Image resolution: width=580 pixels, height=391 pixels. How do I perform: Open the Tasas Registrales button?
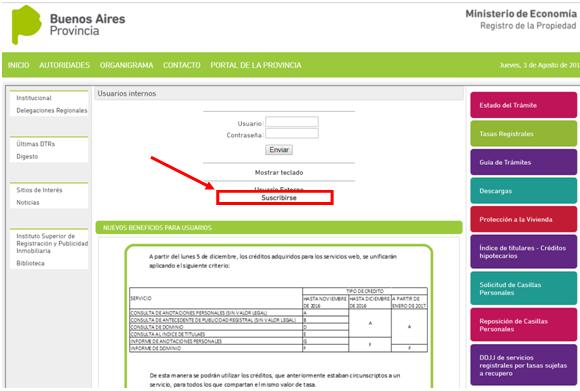(x=523, y=134)
